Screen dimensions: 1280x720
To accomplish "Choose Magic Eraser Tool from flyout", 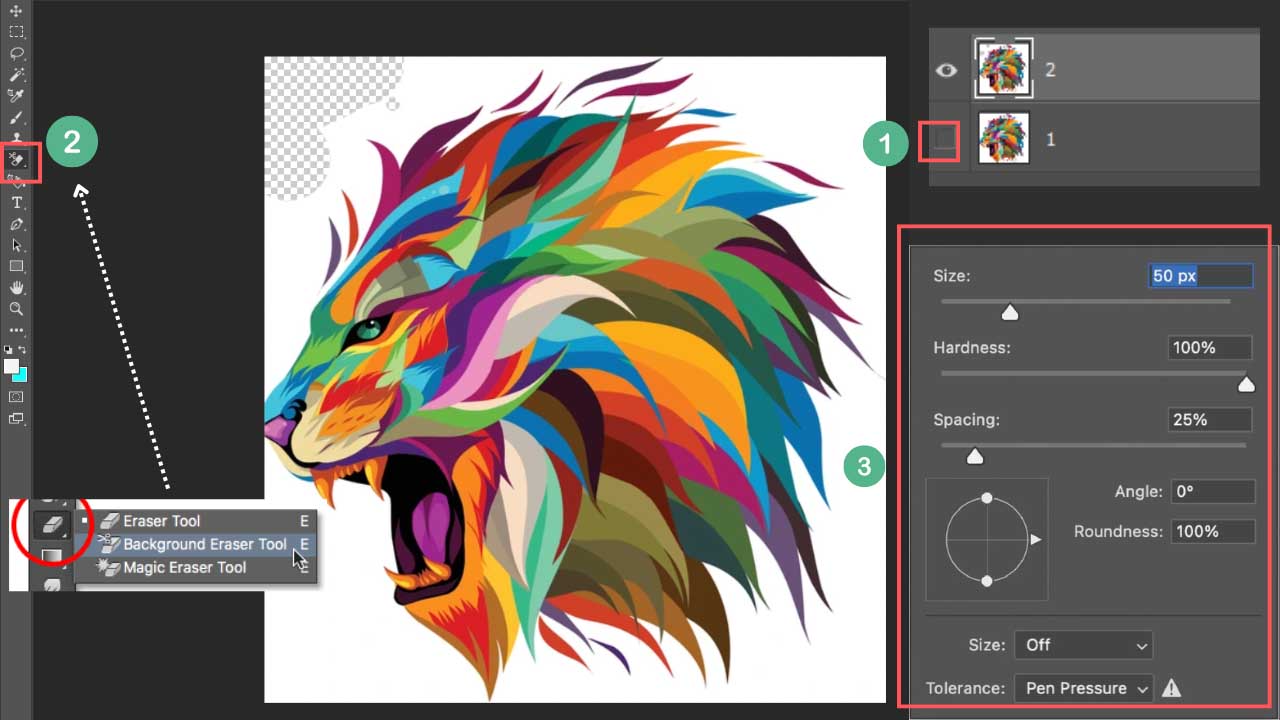I will coord(184,567).
